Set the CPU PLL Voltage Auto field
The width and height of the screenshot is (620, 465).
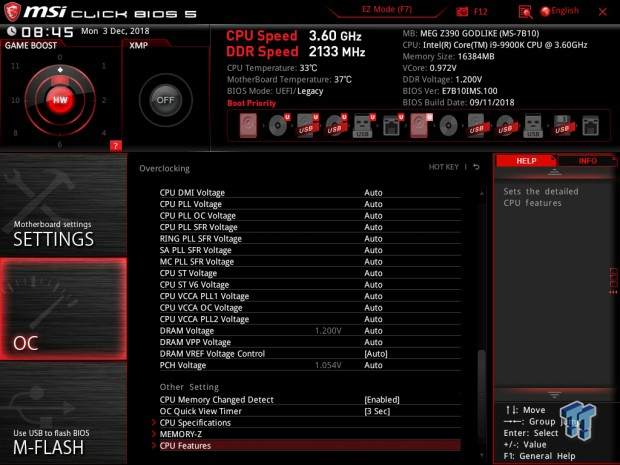pos(373,204)
